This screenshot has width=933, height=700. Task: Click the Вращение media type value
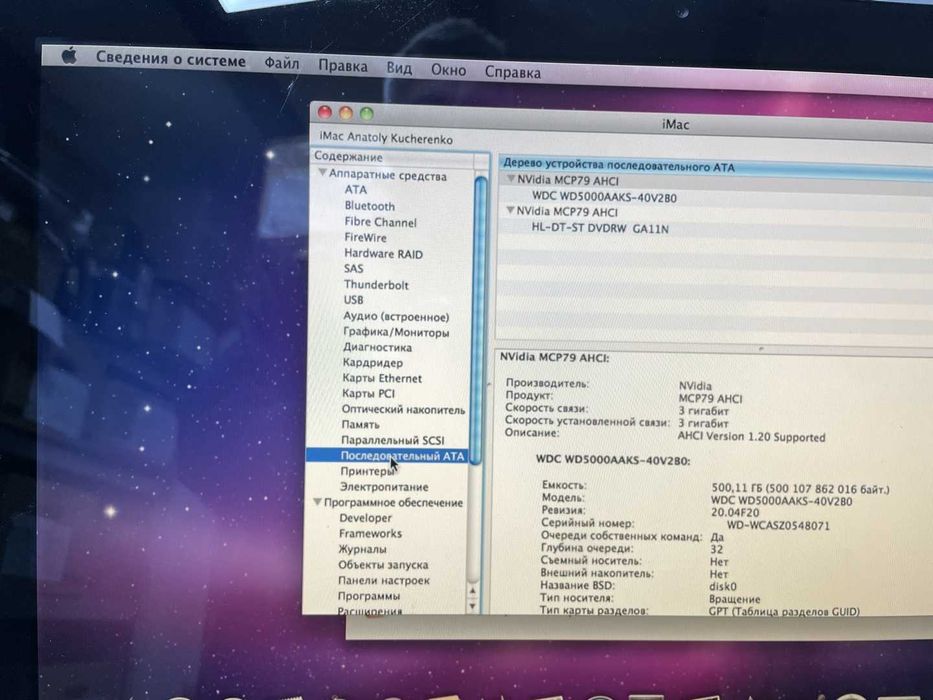[735, 599]
